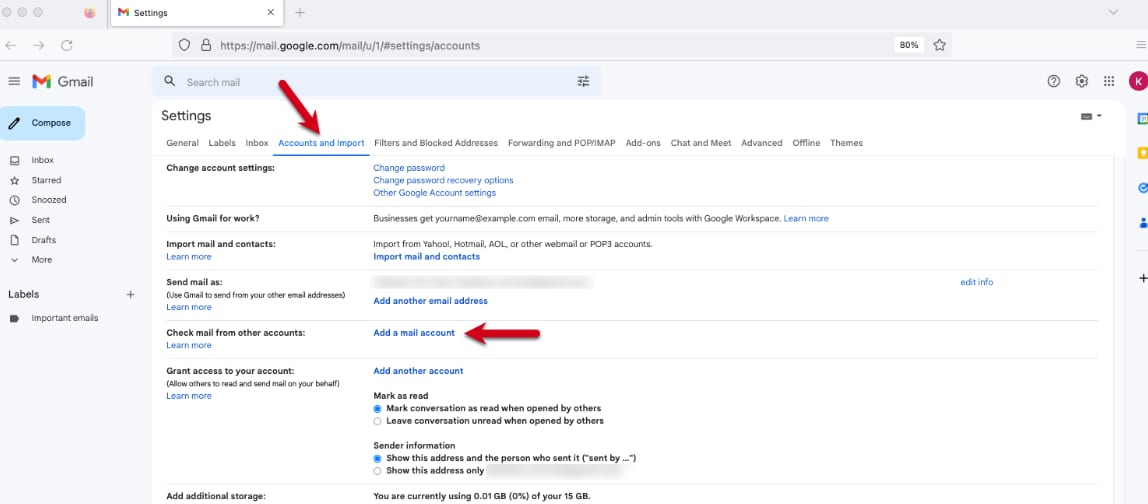Click Add another email address link

click(x=430, y=300)
